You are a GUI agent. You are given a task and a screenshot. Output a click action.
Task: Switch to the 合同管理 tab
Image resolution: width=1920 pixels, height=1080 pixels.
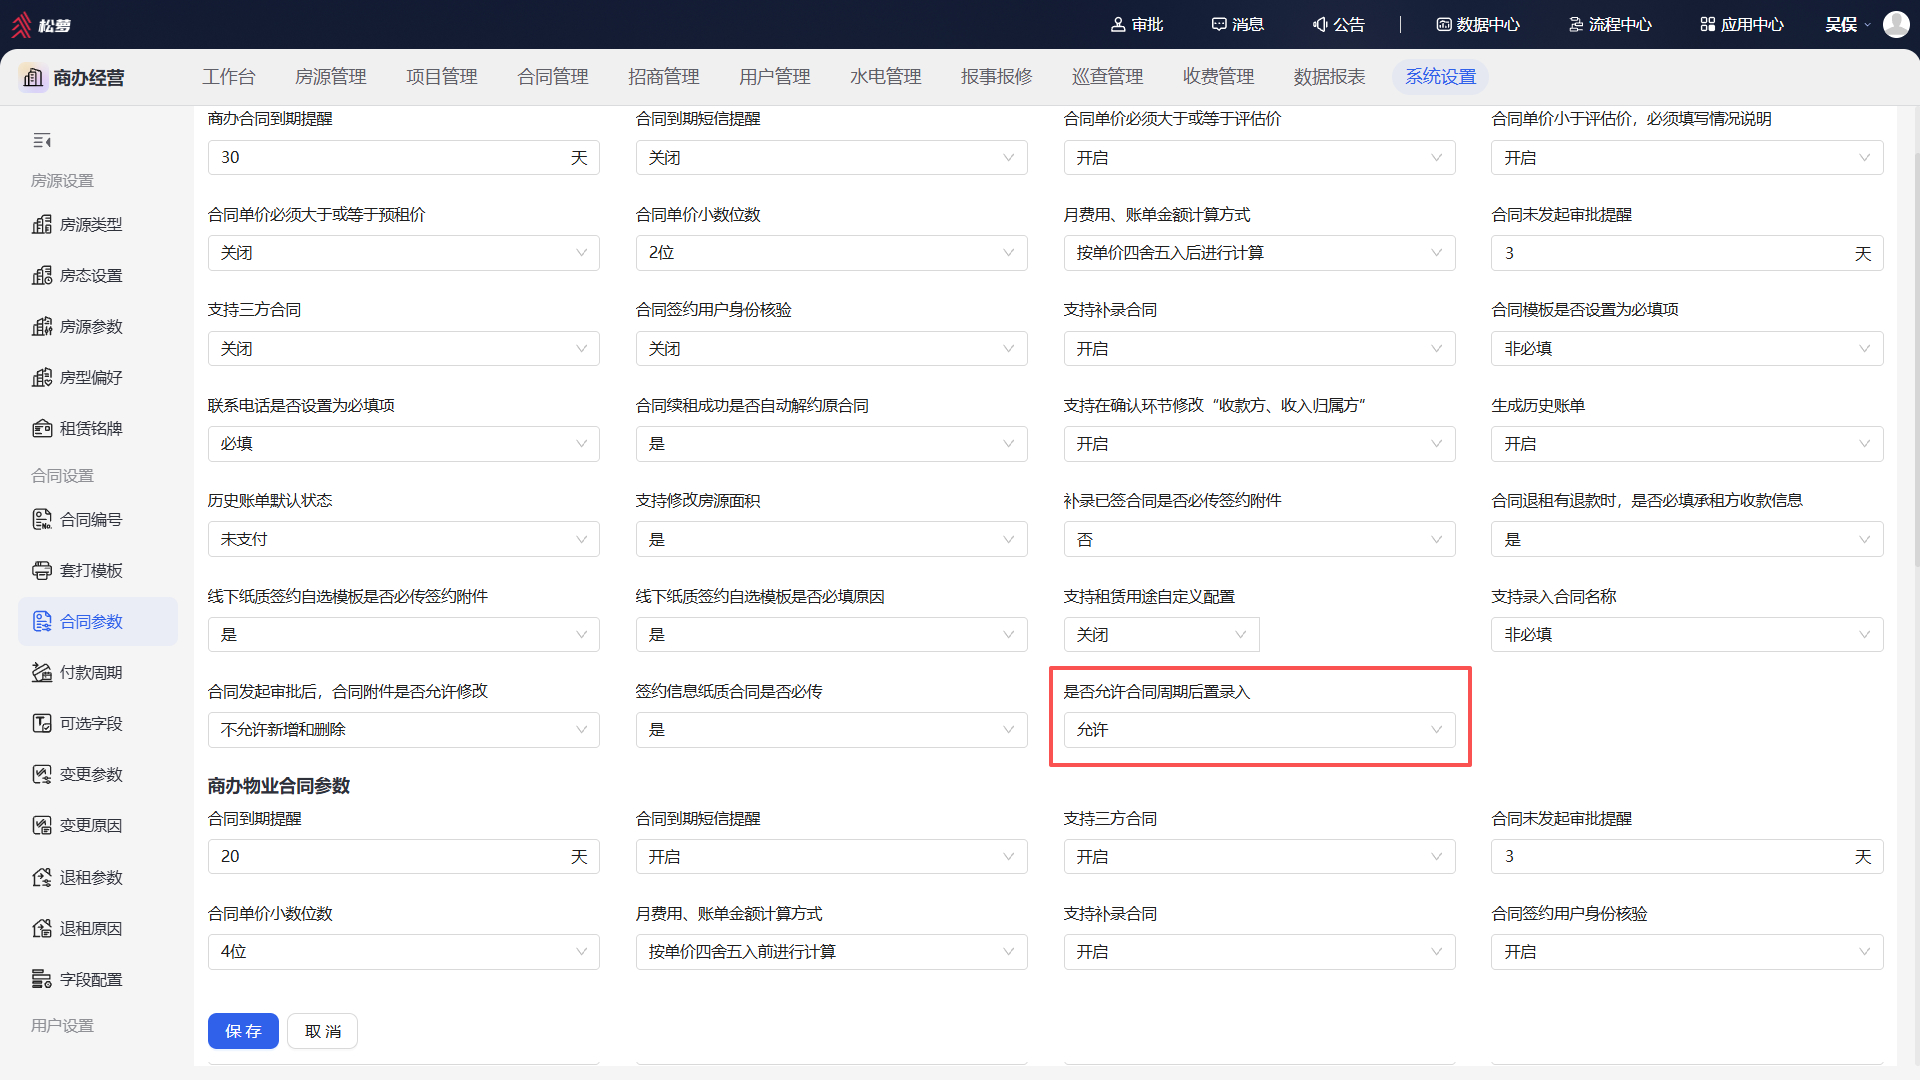553,77
